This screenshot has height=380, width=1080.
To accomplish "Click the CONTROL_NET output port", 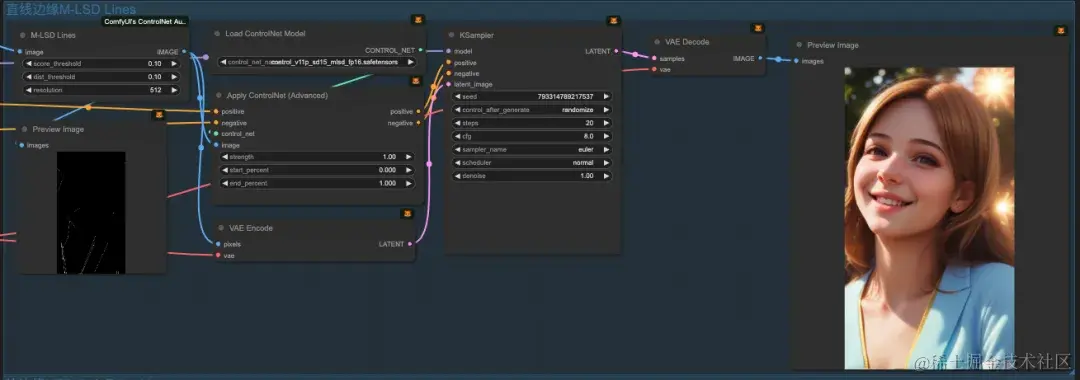I will click(x=420, y=50).
